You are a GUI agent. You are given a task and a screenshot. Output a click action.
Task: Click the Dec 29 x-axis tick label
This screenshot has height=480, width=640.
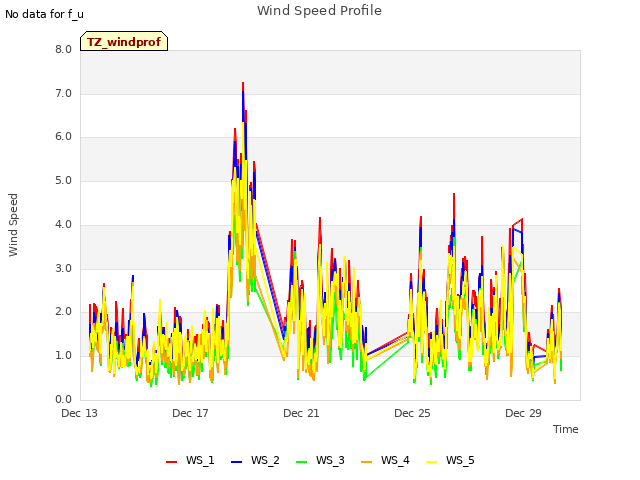(x=523, y=413)
